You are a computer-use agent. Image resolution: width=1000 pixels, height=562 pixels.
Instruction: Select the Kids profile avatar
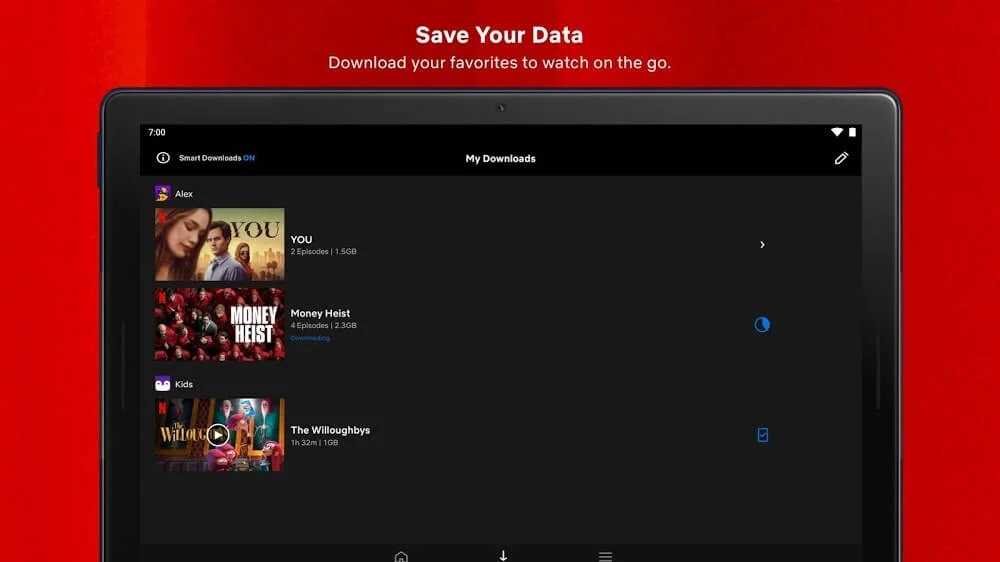coord(163,384)
